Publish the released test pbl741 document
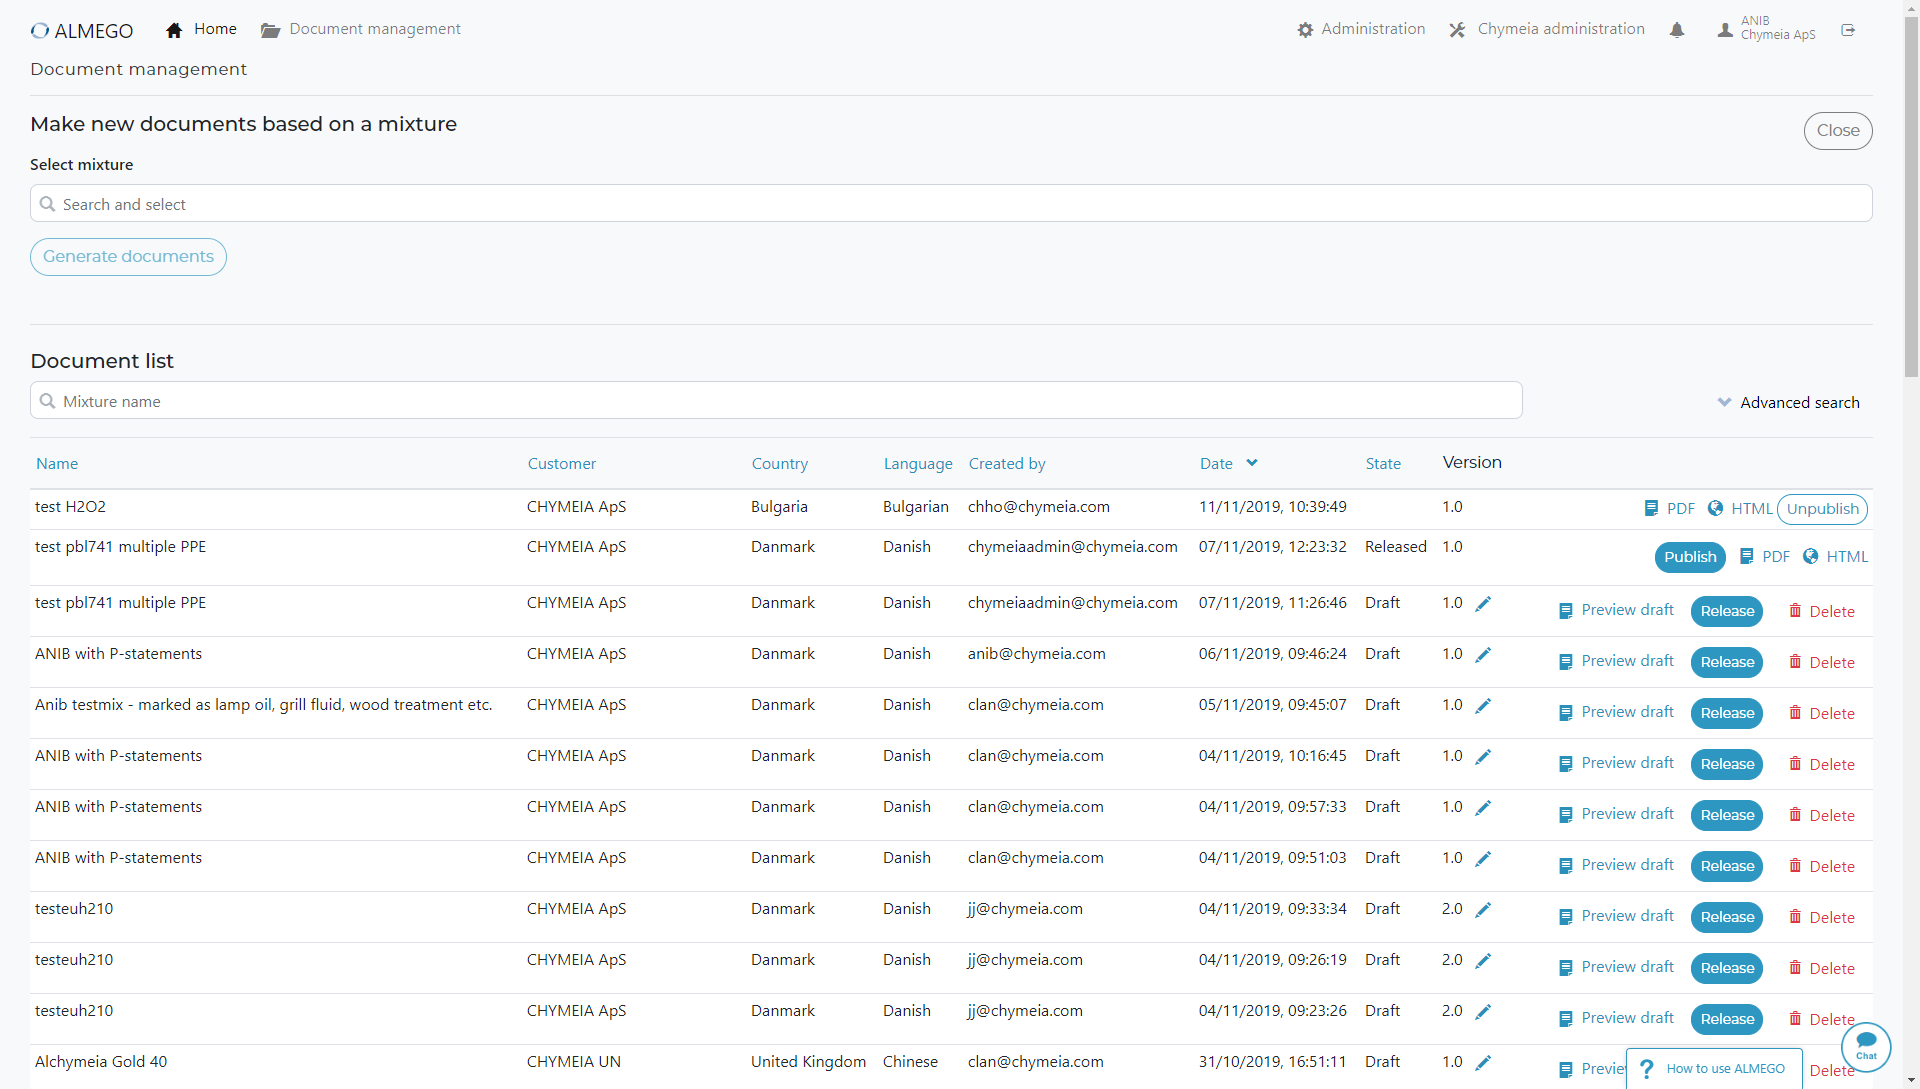This screenshot has width=1920, height=1089. [1689, 557]
